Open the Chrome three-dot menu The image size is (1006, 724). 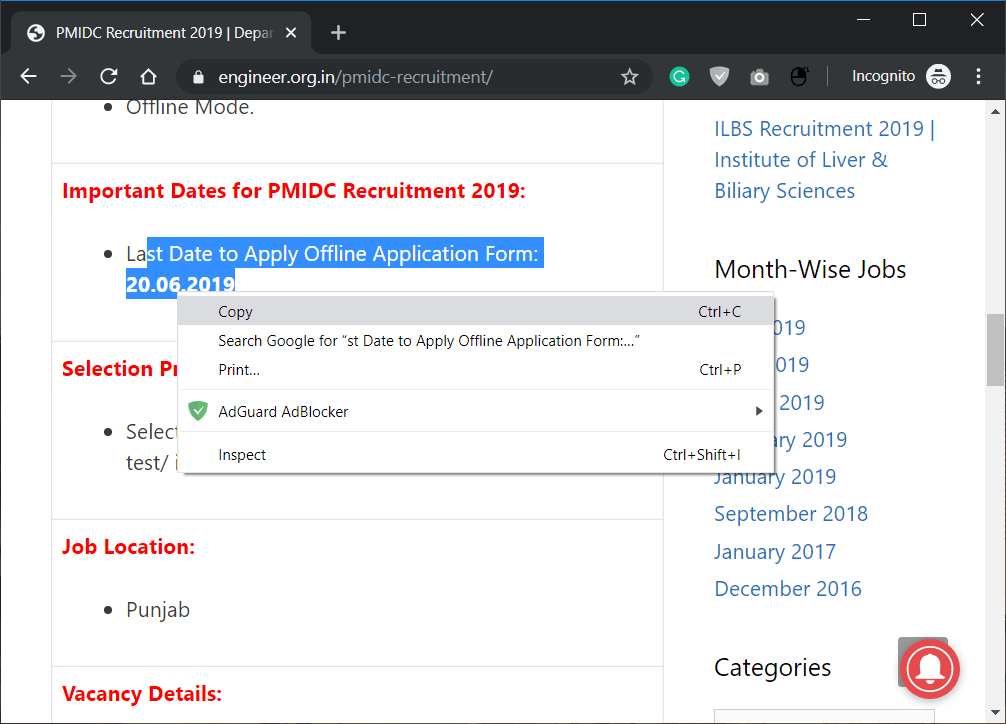(x=978, y=76)
